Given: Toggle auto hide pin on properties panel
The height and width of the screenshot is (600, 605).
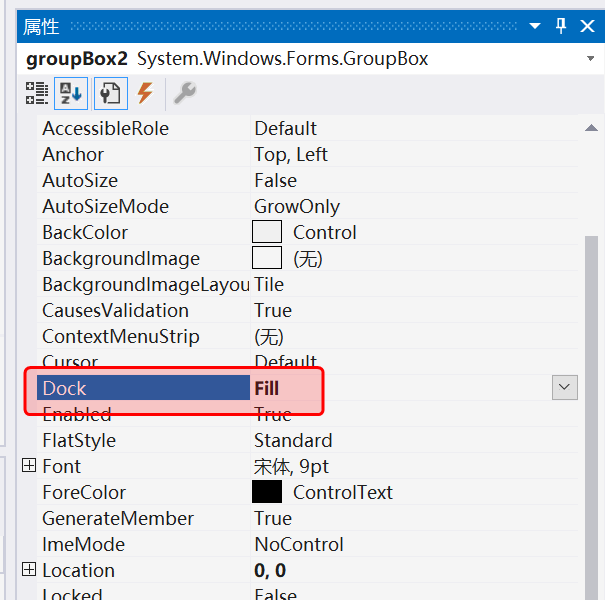Looking at the screenshot, I should 561,27.
